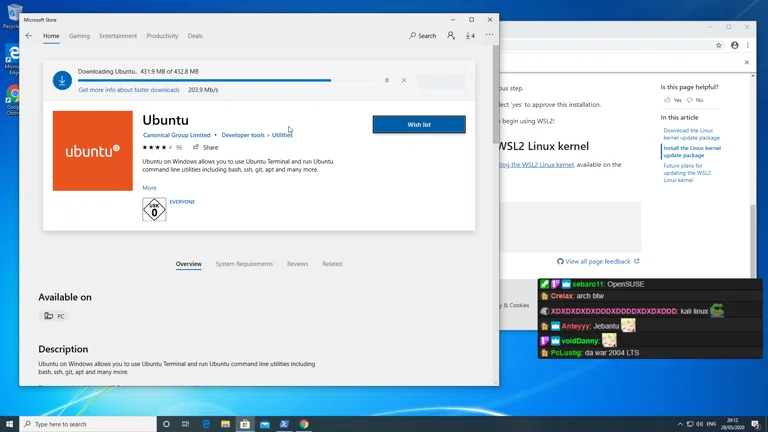Add Ubuntu to Wish list

[419, 124]
